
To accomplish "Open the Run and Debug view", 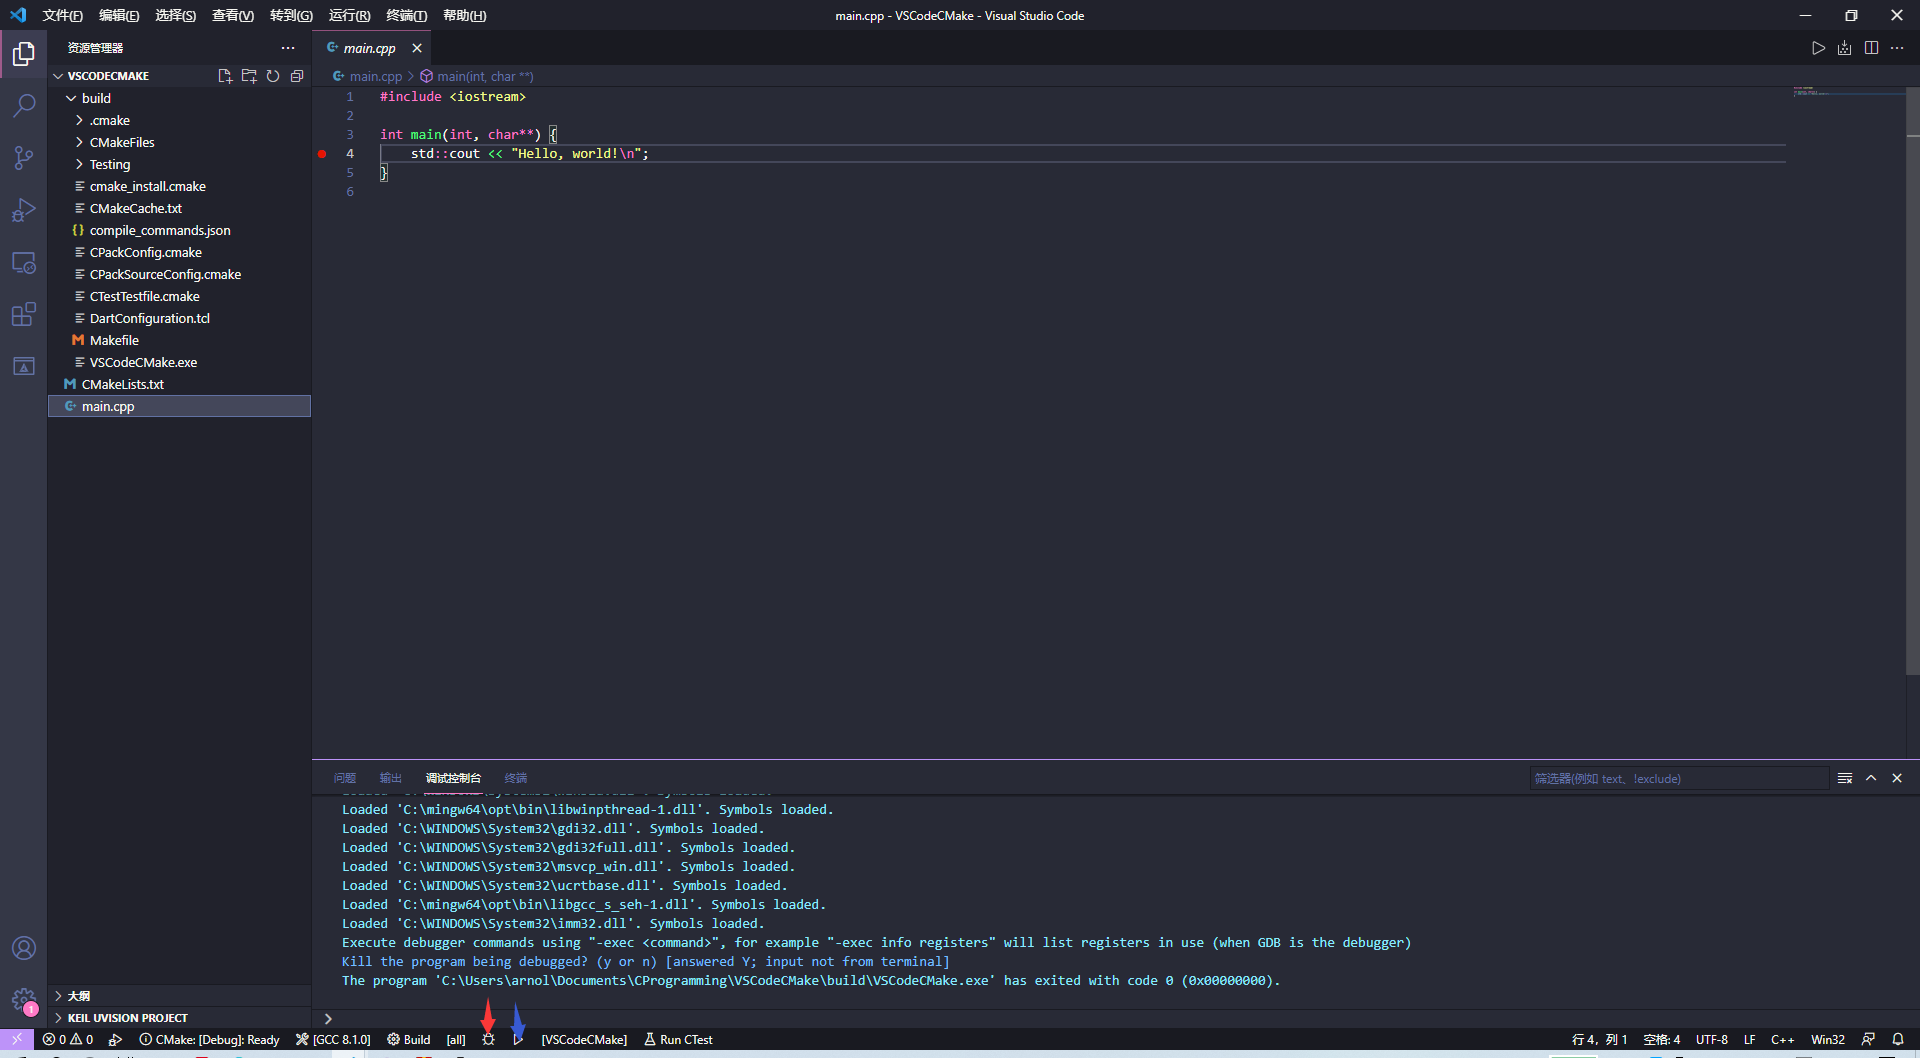I will [24, 210].
